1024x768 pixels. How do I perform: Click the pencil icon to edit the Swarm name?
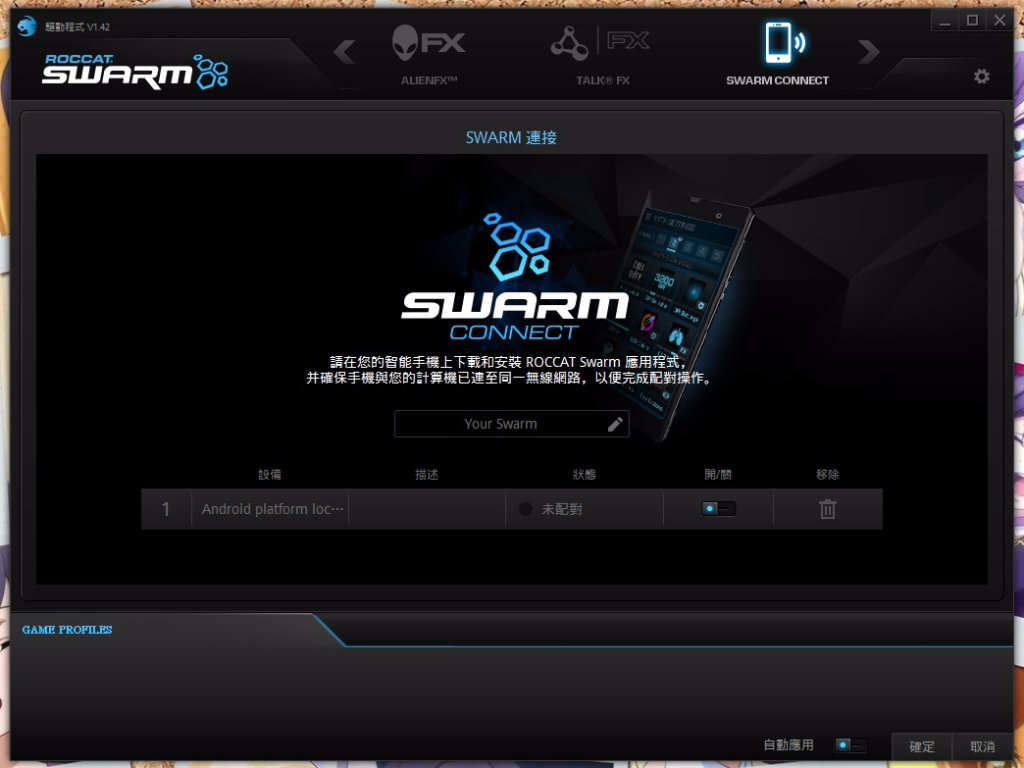pyautogui.click(x=615, y=424)
